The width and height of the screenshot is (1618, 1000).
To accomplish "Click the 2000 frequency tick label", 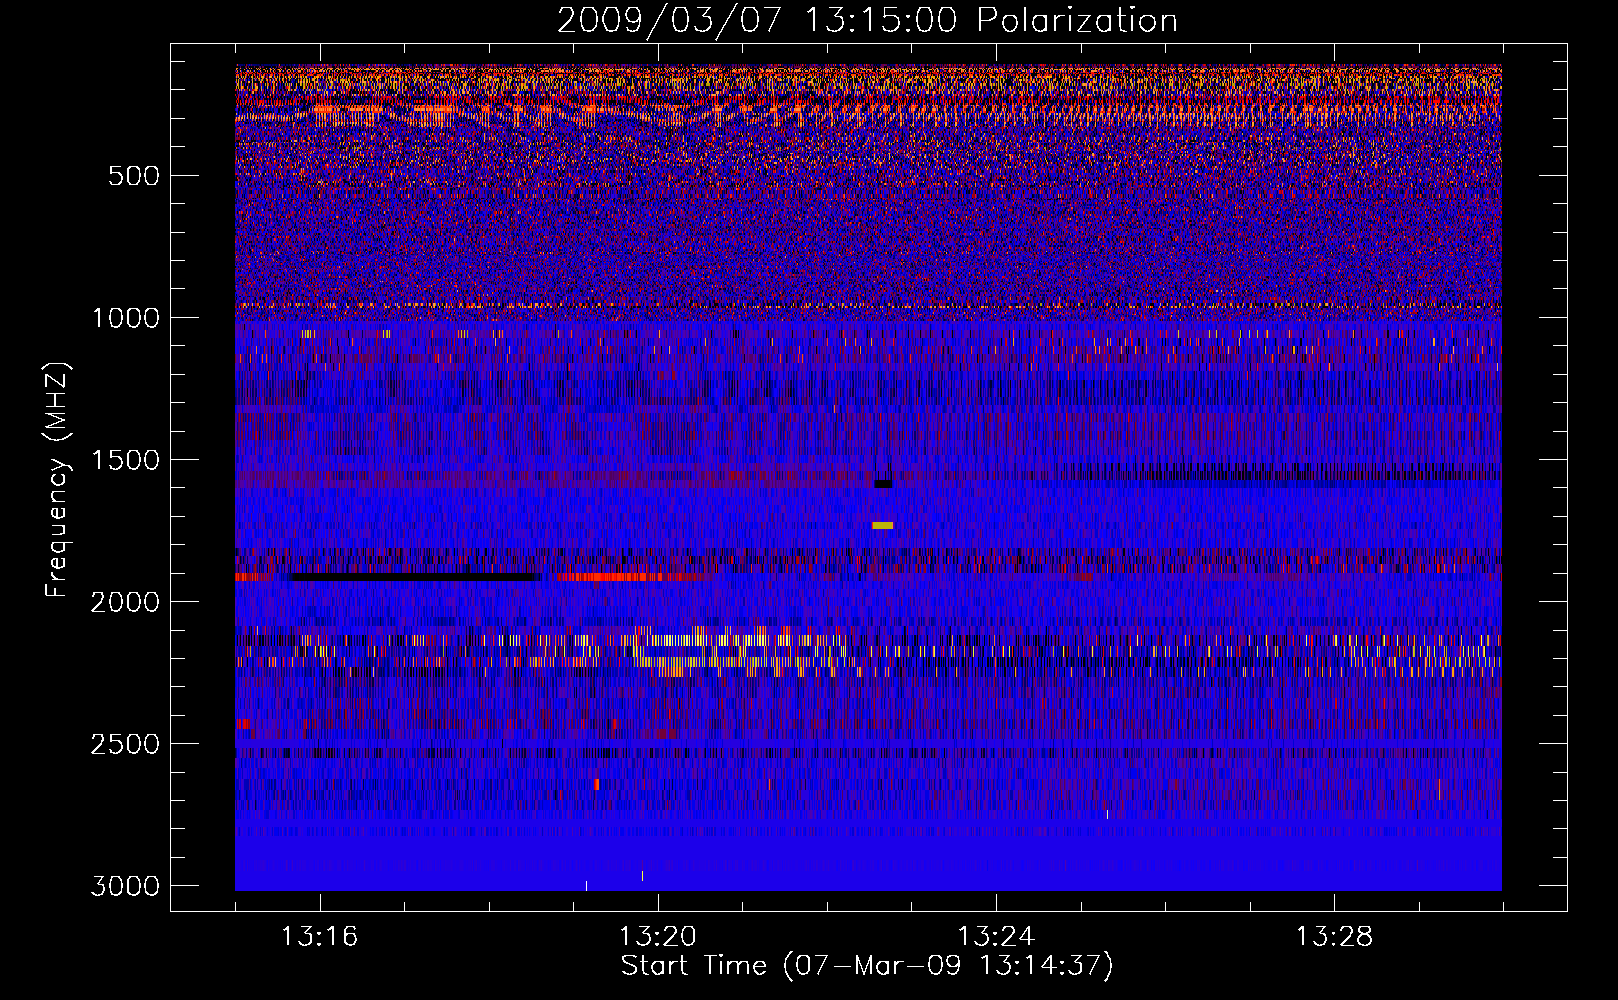I will click(125, 602).
